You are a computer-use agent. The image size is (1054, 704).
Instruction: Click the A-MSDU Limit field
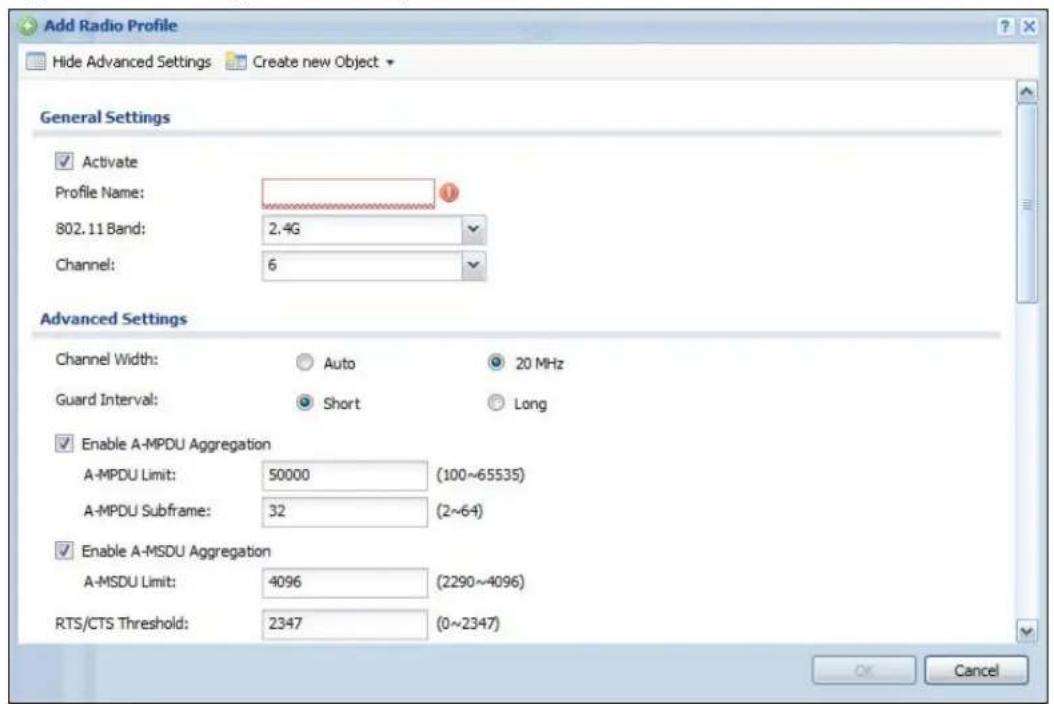pos(344,582)
